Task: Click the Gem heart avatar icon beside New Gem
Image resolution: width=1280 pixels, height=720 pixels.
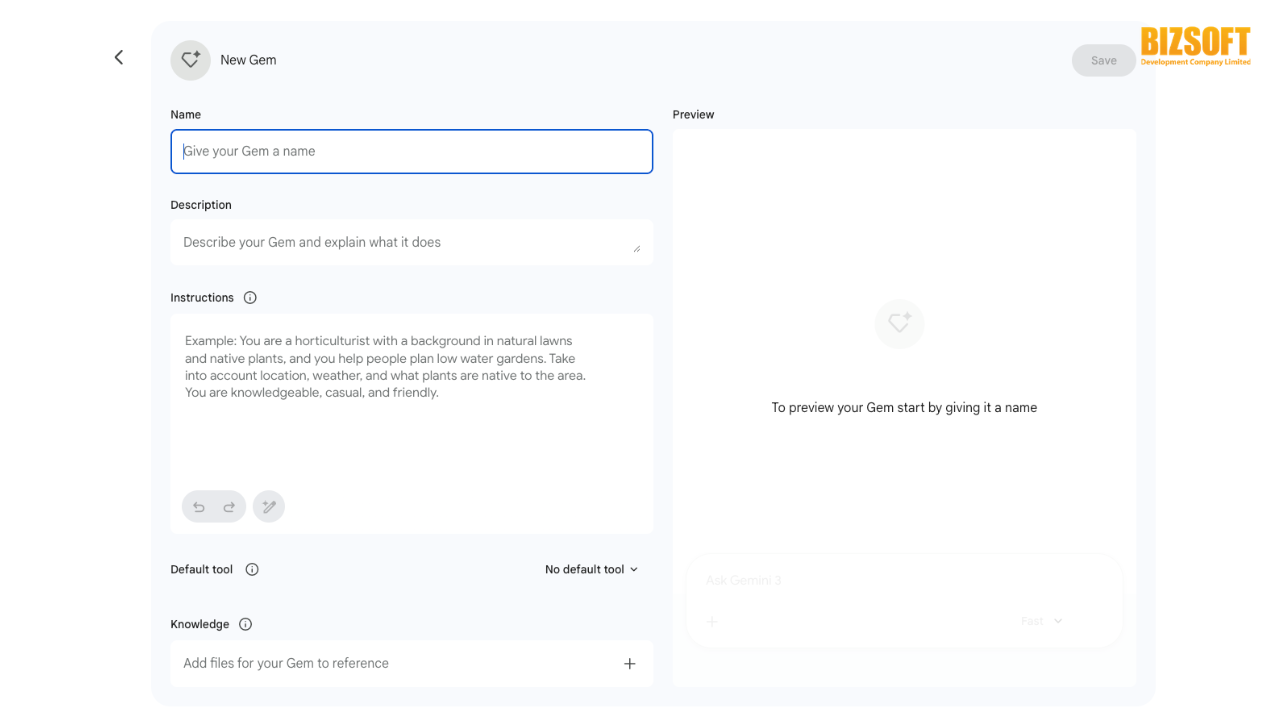Action: pos(190,60)
